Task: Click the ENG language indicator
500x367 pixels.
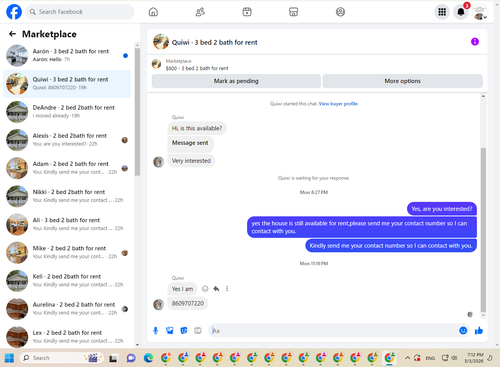Action: (430, 358)
